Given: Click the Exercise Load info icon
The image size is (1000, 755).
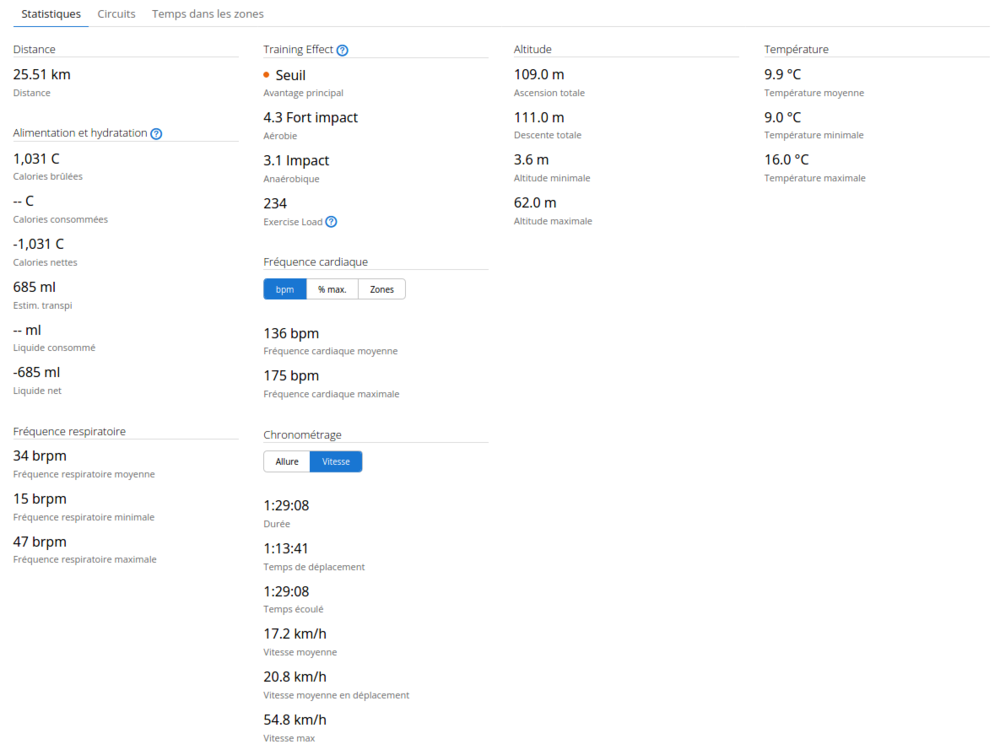Looking at the screenshot, I should coord(331,222).
